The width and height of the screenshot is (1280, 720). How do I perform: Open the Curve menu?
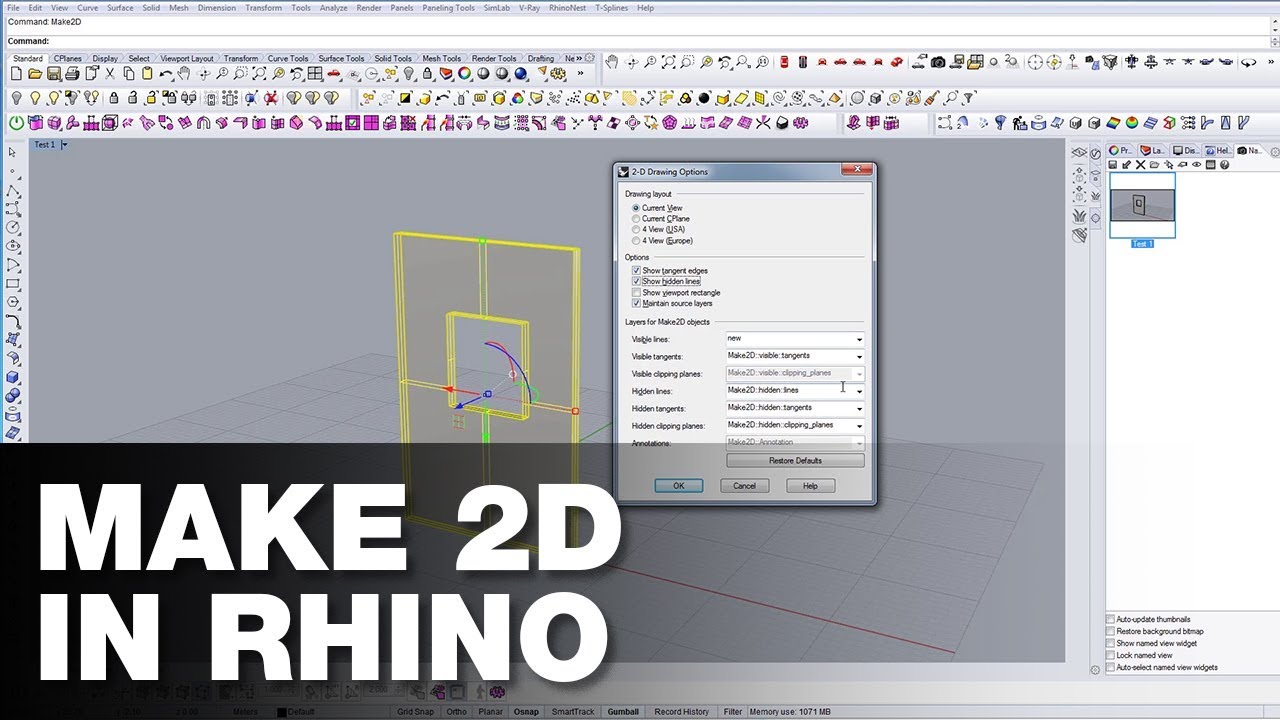(87, 7)
